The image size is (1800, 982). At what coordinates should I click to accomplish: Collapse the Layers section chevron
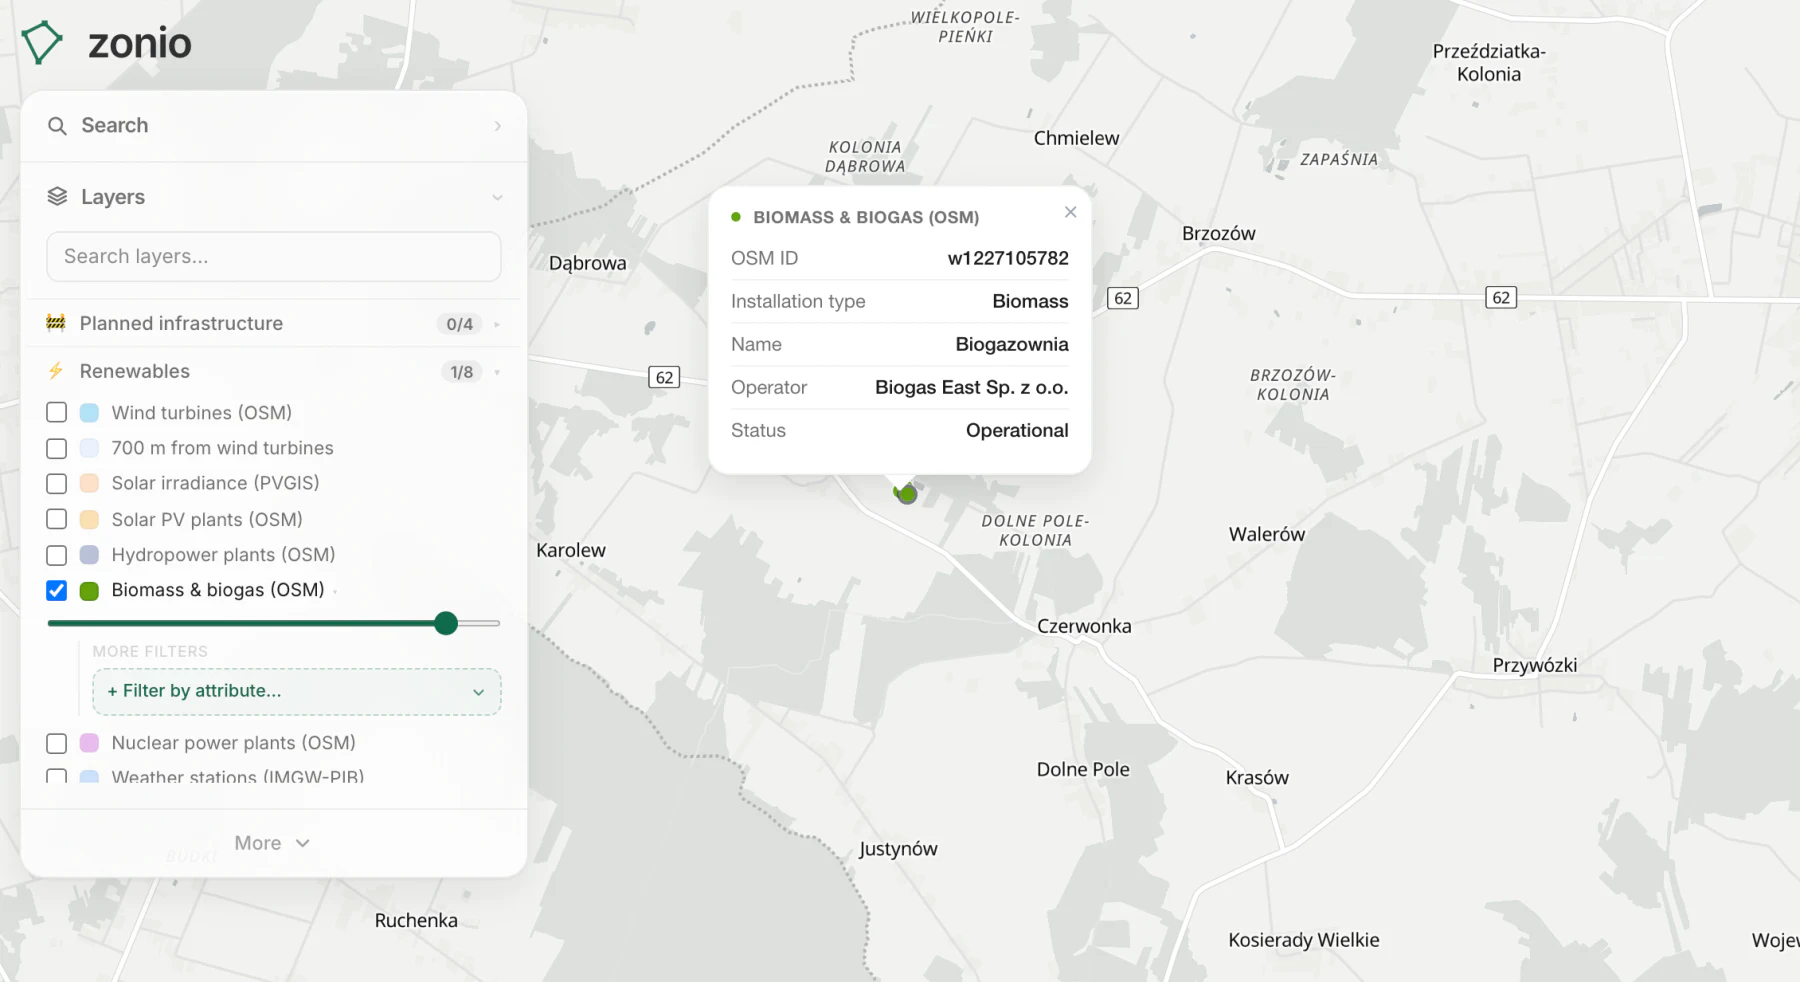point(497,198)
